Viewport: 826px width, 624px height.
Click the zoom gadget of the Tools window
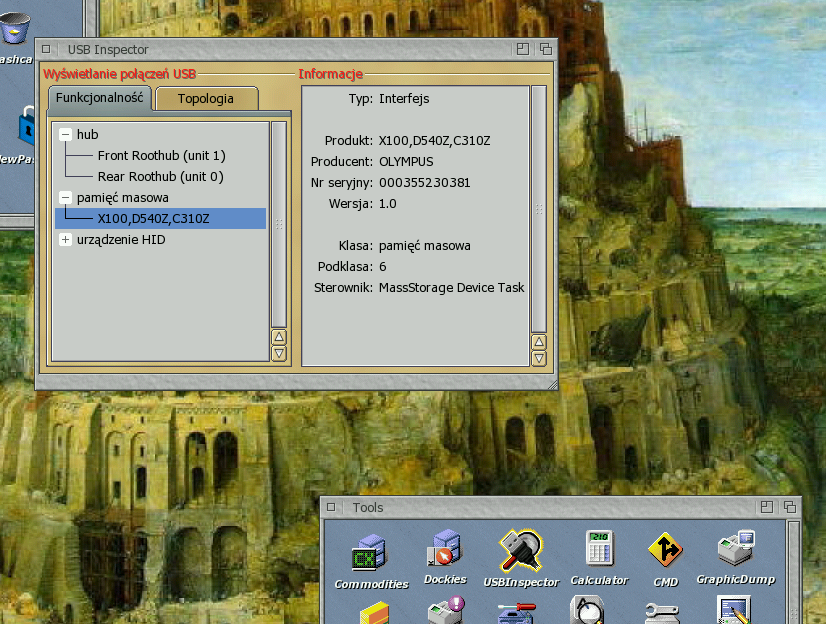point(767,507)
